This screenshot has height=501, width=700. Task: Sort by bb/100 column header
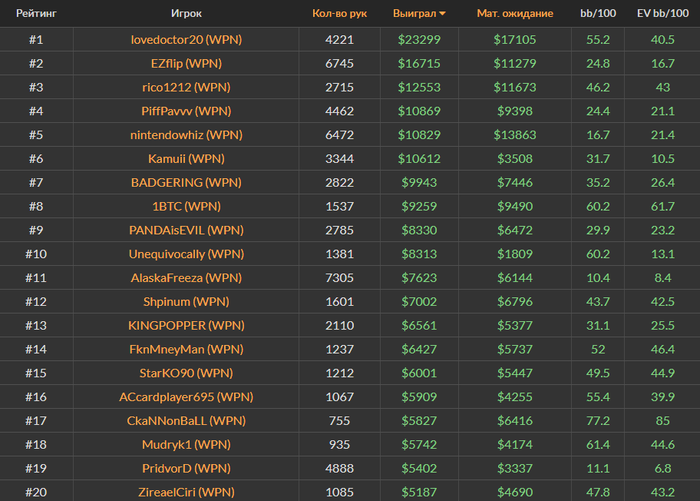598,14
